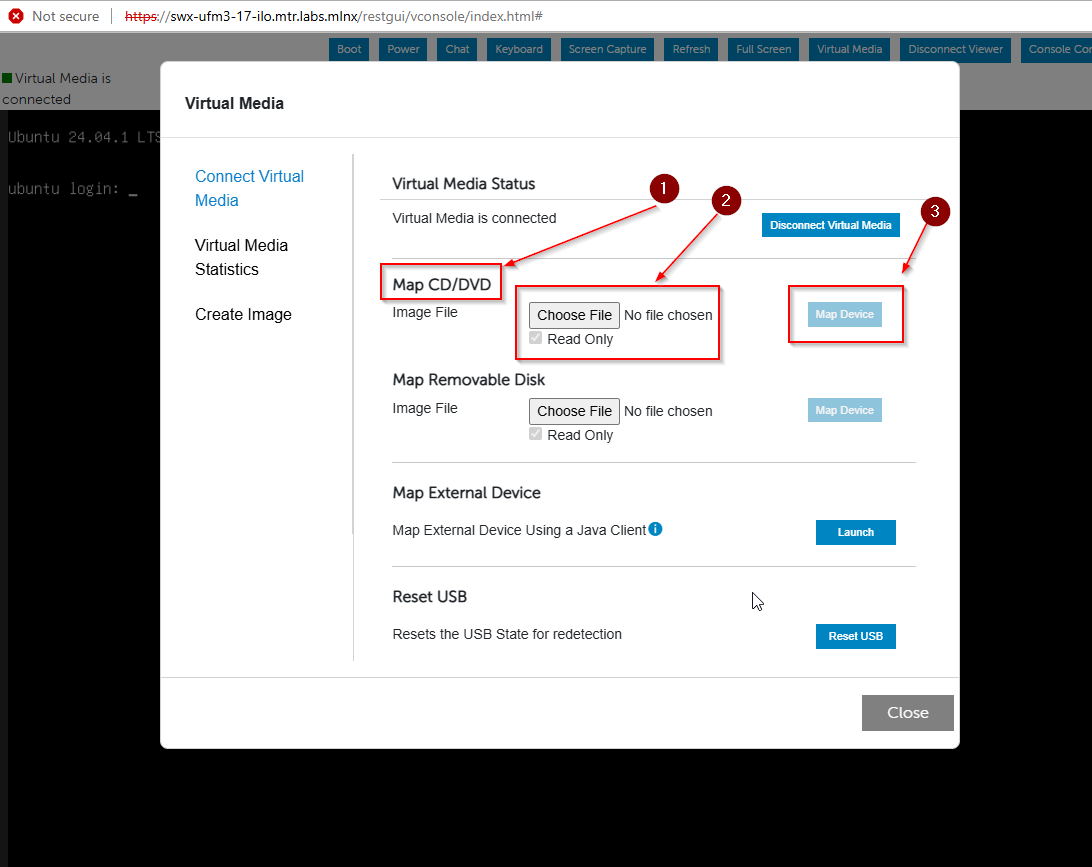
Task: Open the Power toolbar menu
Action: pos(404,49)
